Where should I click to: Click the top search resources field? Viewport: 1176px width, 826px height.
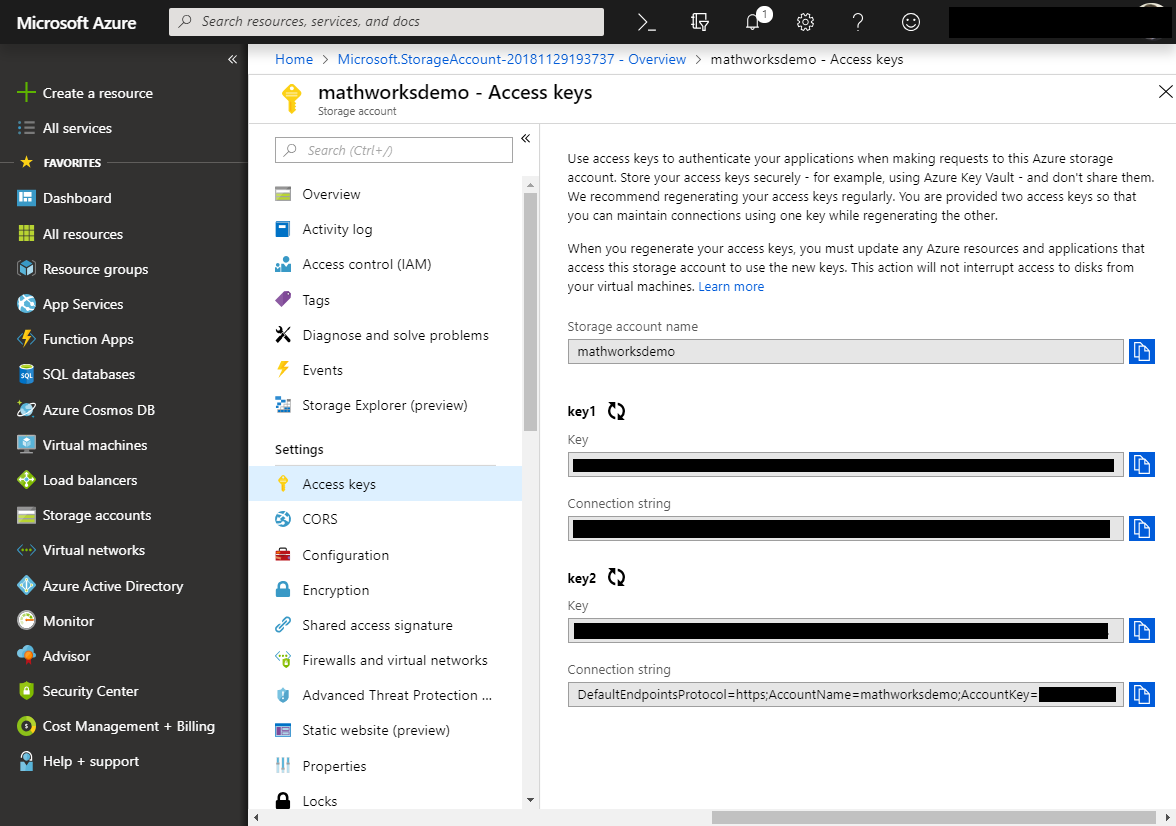point(386,22)
